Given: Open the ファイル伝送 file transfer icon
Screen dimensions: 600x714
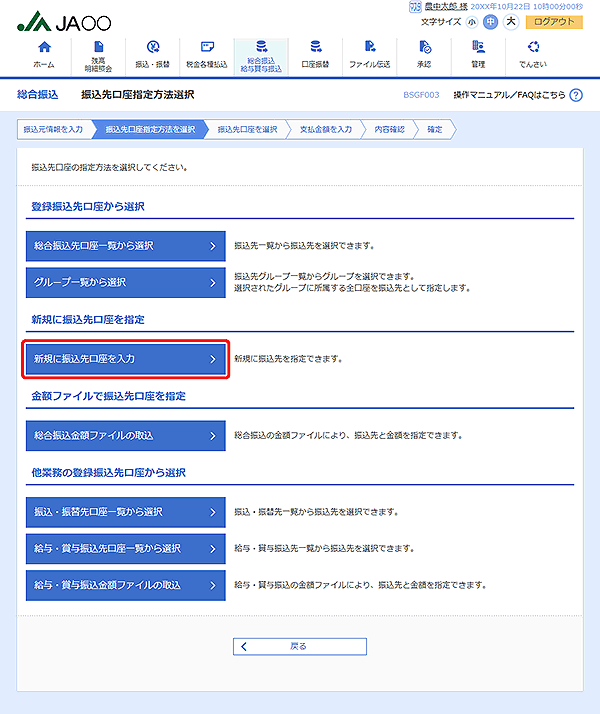Looking at the screenshot, I should click(x=369, y=53).
